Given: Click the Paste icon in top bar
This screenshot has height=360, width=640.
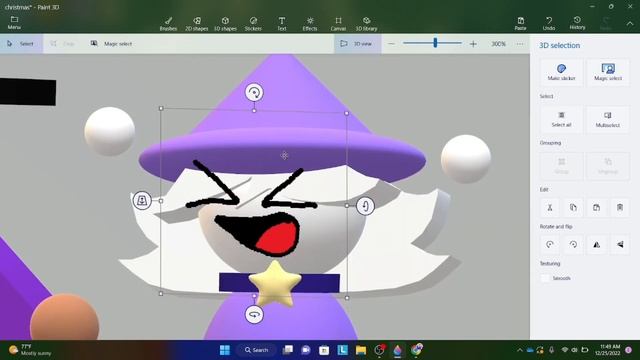Looking at the screenshot, I should click(x=520, y=23).
